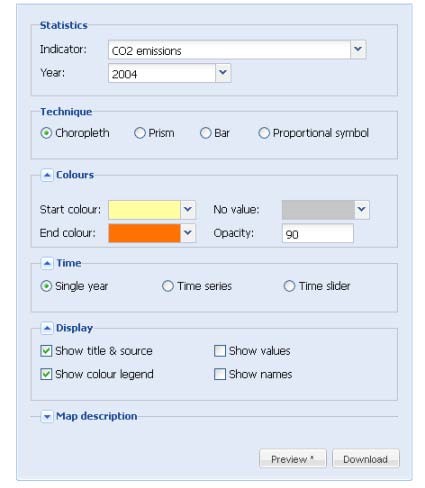Viewport: 425px width, 488px height.
Task: Open the Indicator dropdown arrow
Action: (x=358, y=49)
